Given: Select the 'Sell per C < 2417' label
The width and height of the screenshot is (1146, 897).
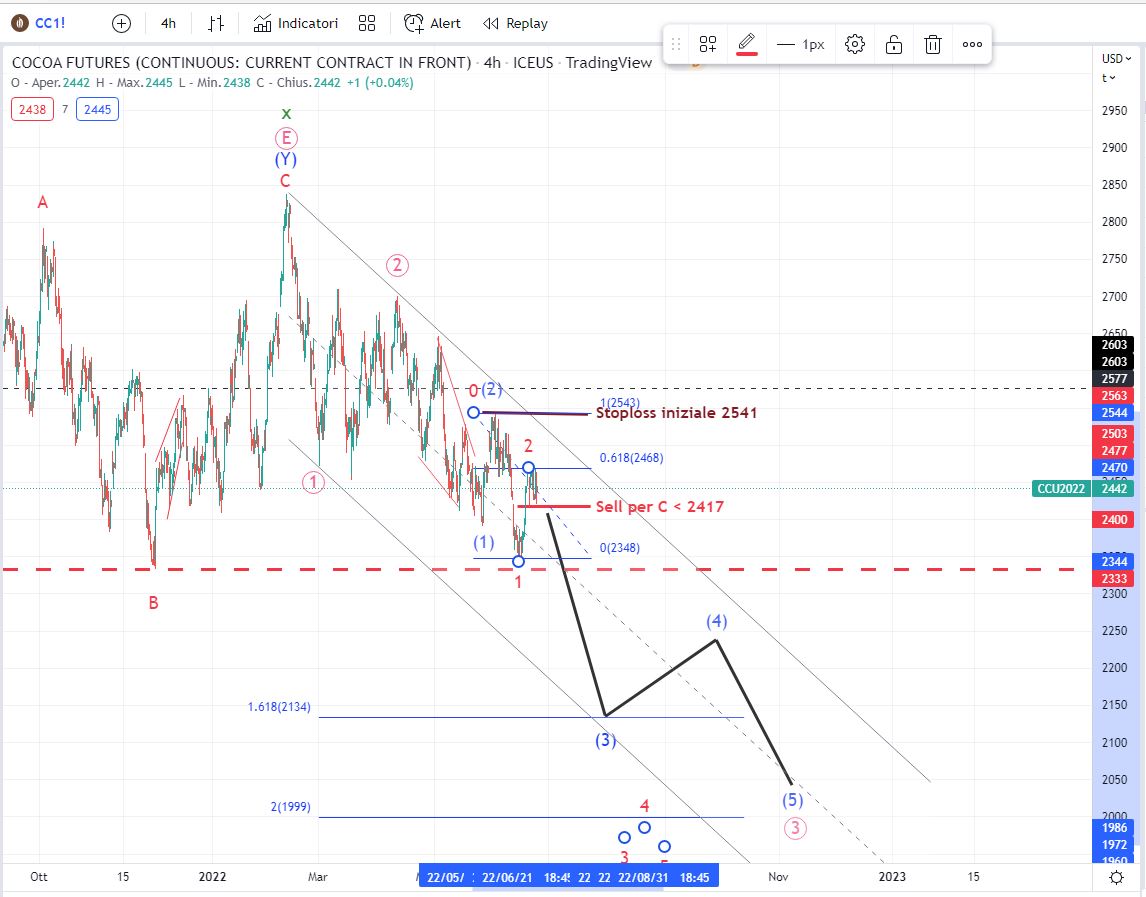Looking at the screenshot, I should (x=659, y=507).
